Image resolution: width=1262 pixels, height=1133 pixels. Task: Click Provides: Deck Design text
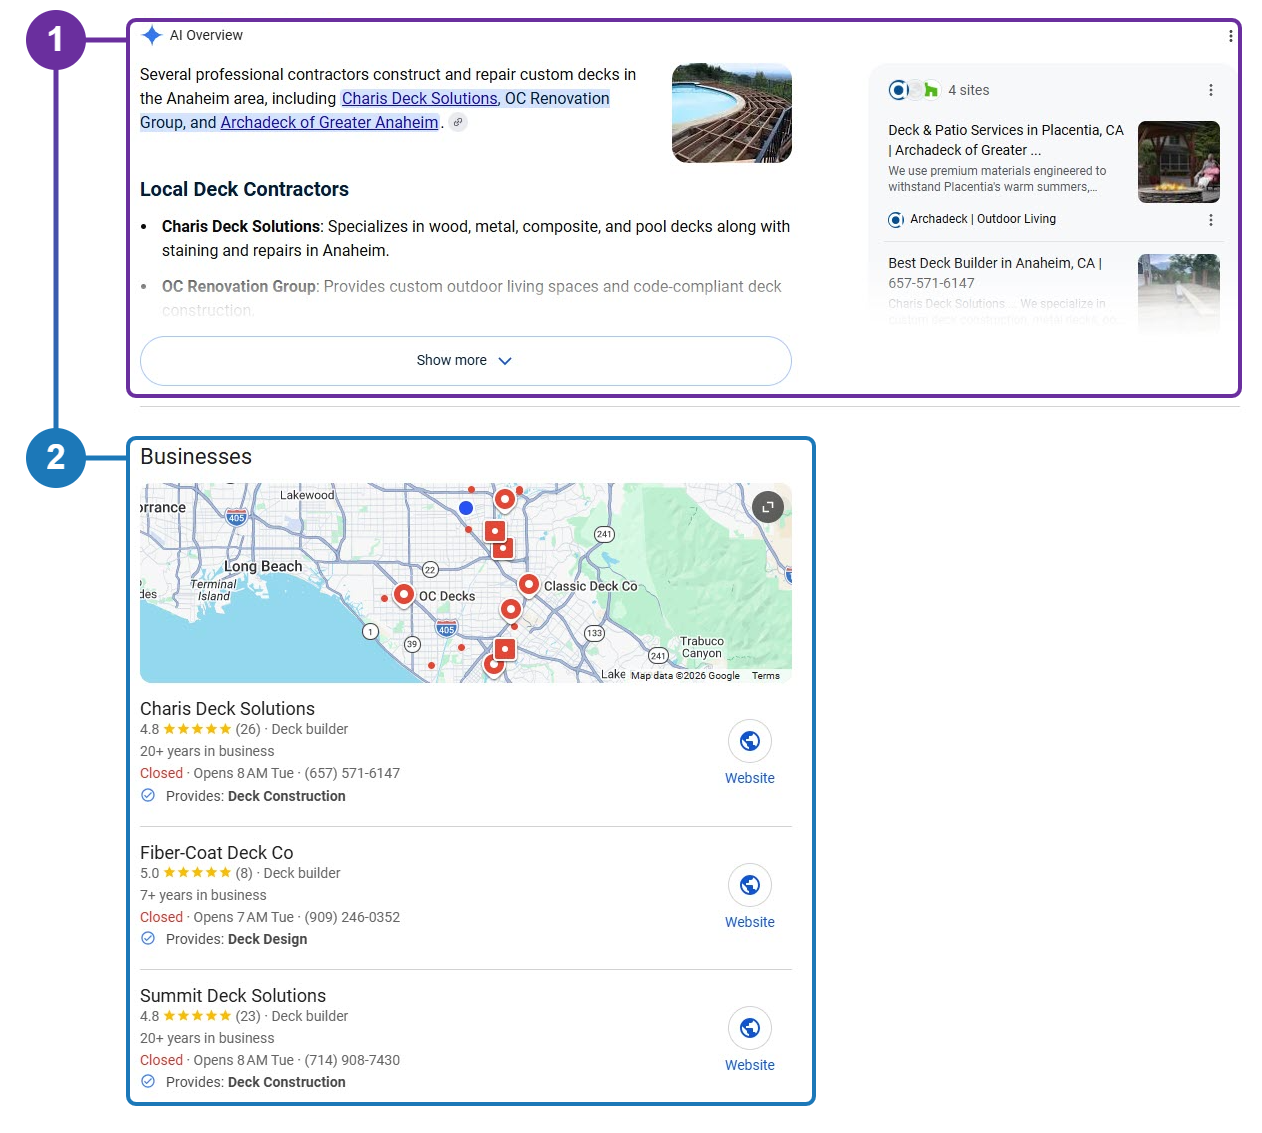click(x=236, y=939)
